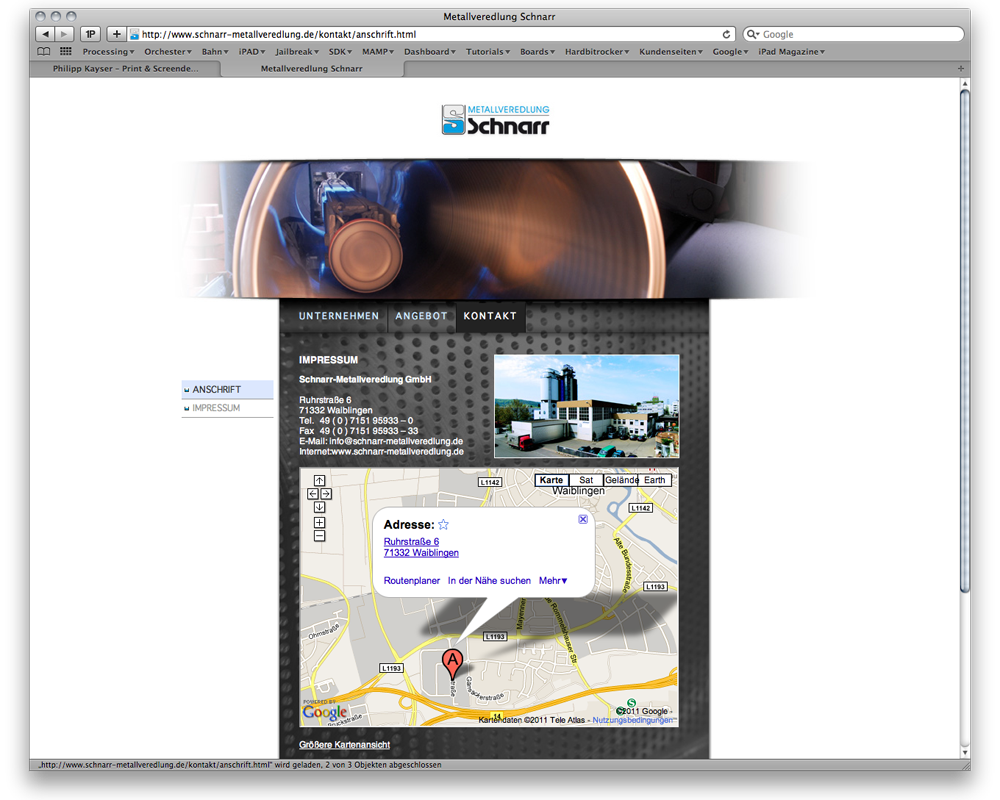1000x800 pixels.
Task: Click the vertical page scrollbar
Action: point(965,341)
